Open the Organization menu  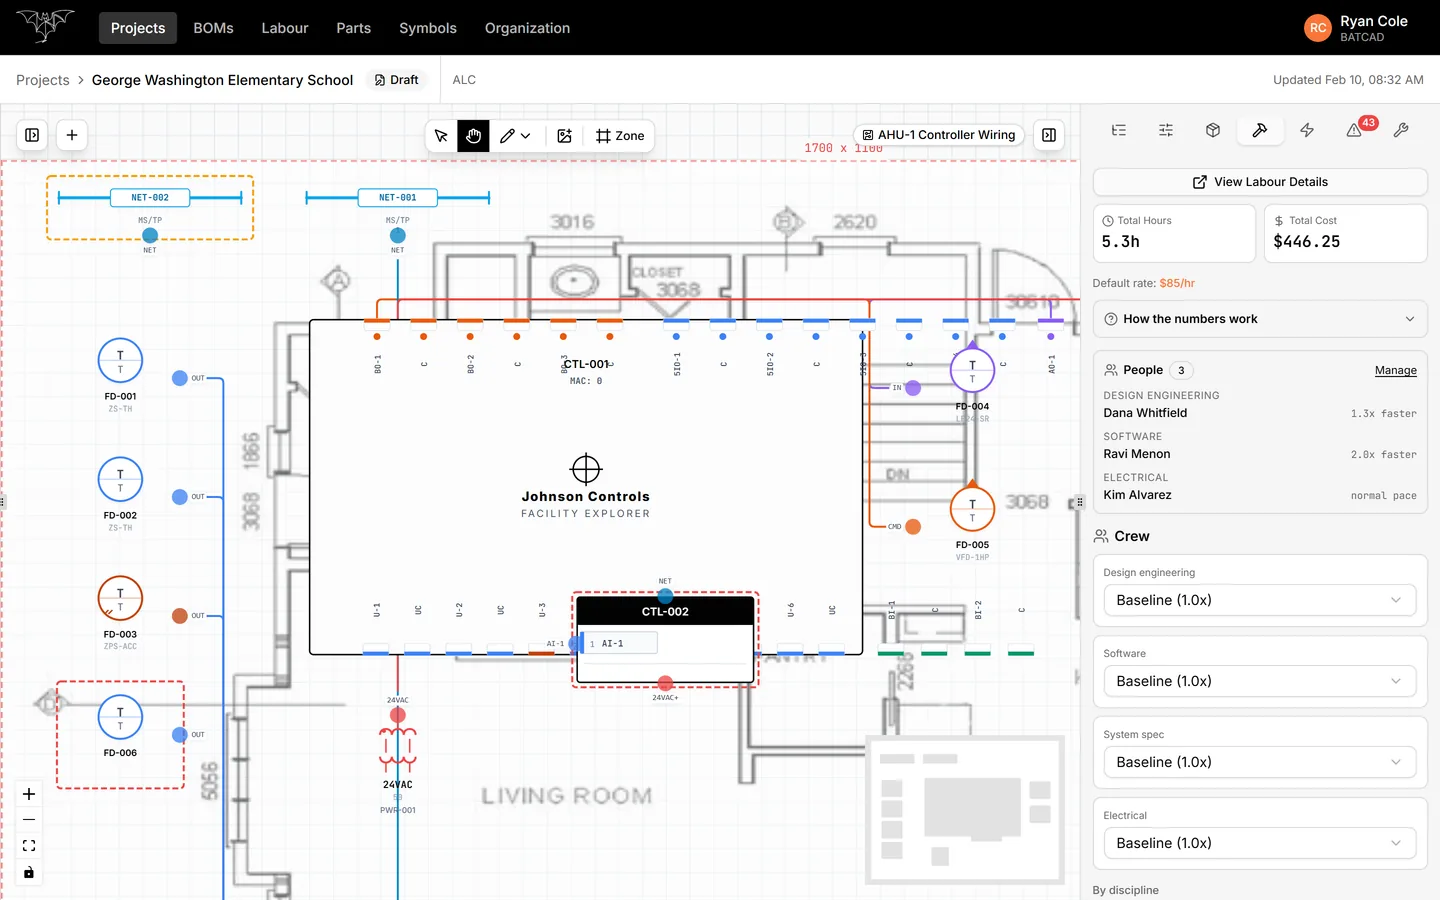527,28
